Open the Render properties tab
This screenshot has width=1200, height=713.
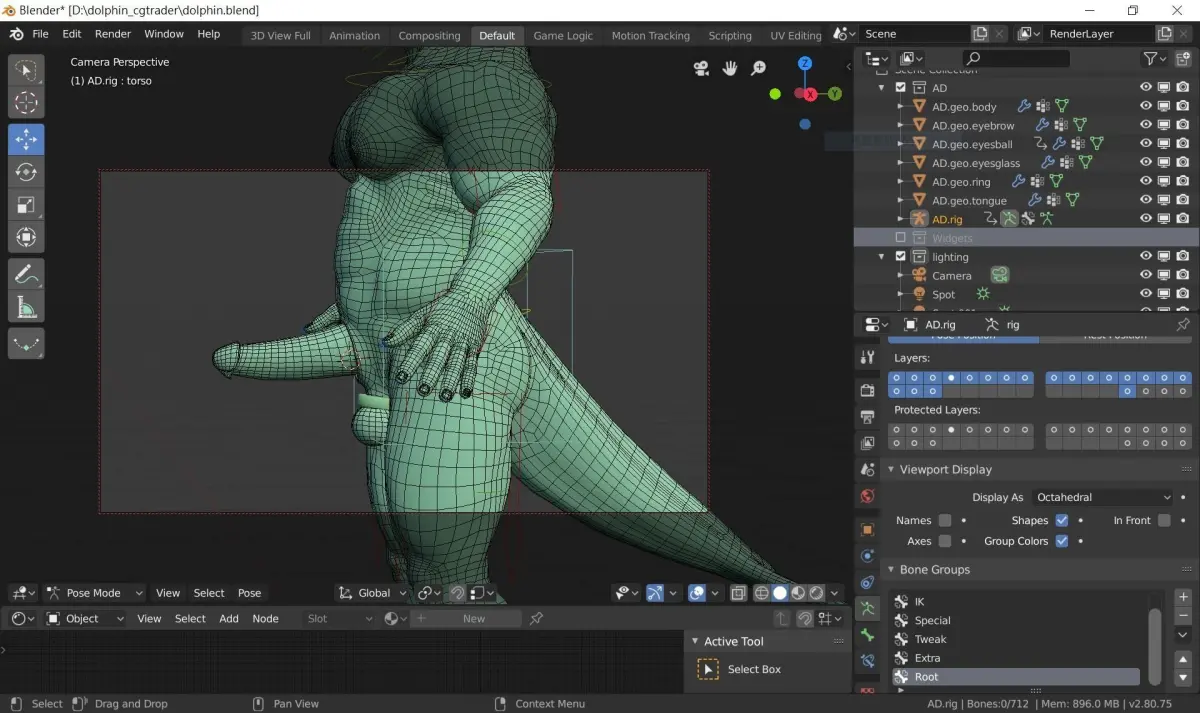867,389
